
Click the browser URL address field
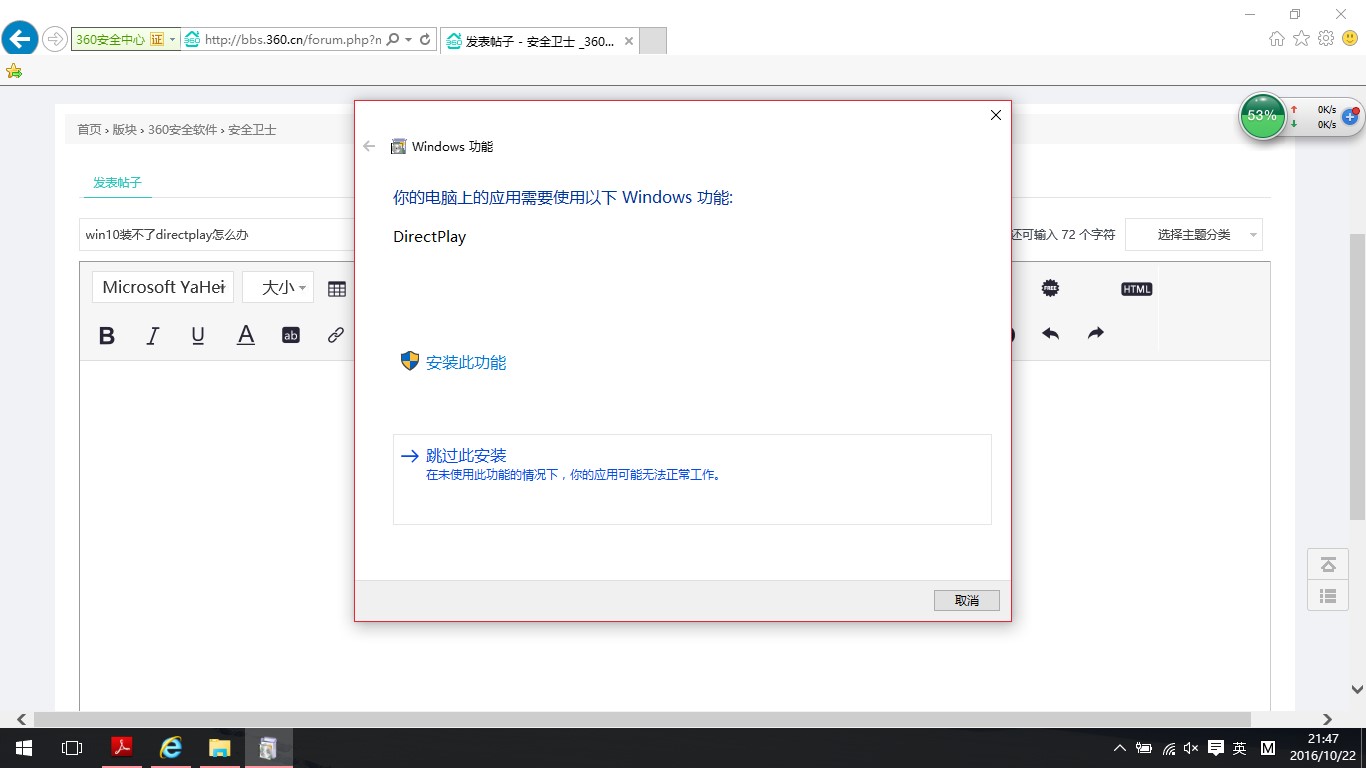[x=293, y=40]
